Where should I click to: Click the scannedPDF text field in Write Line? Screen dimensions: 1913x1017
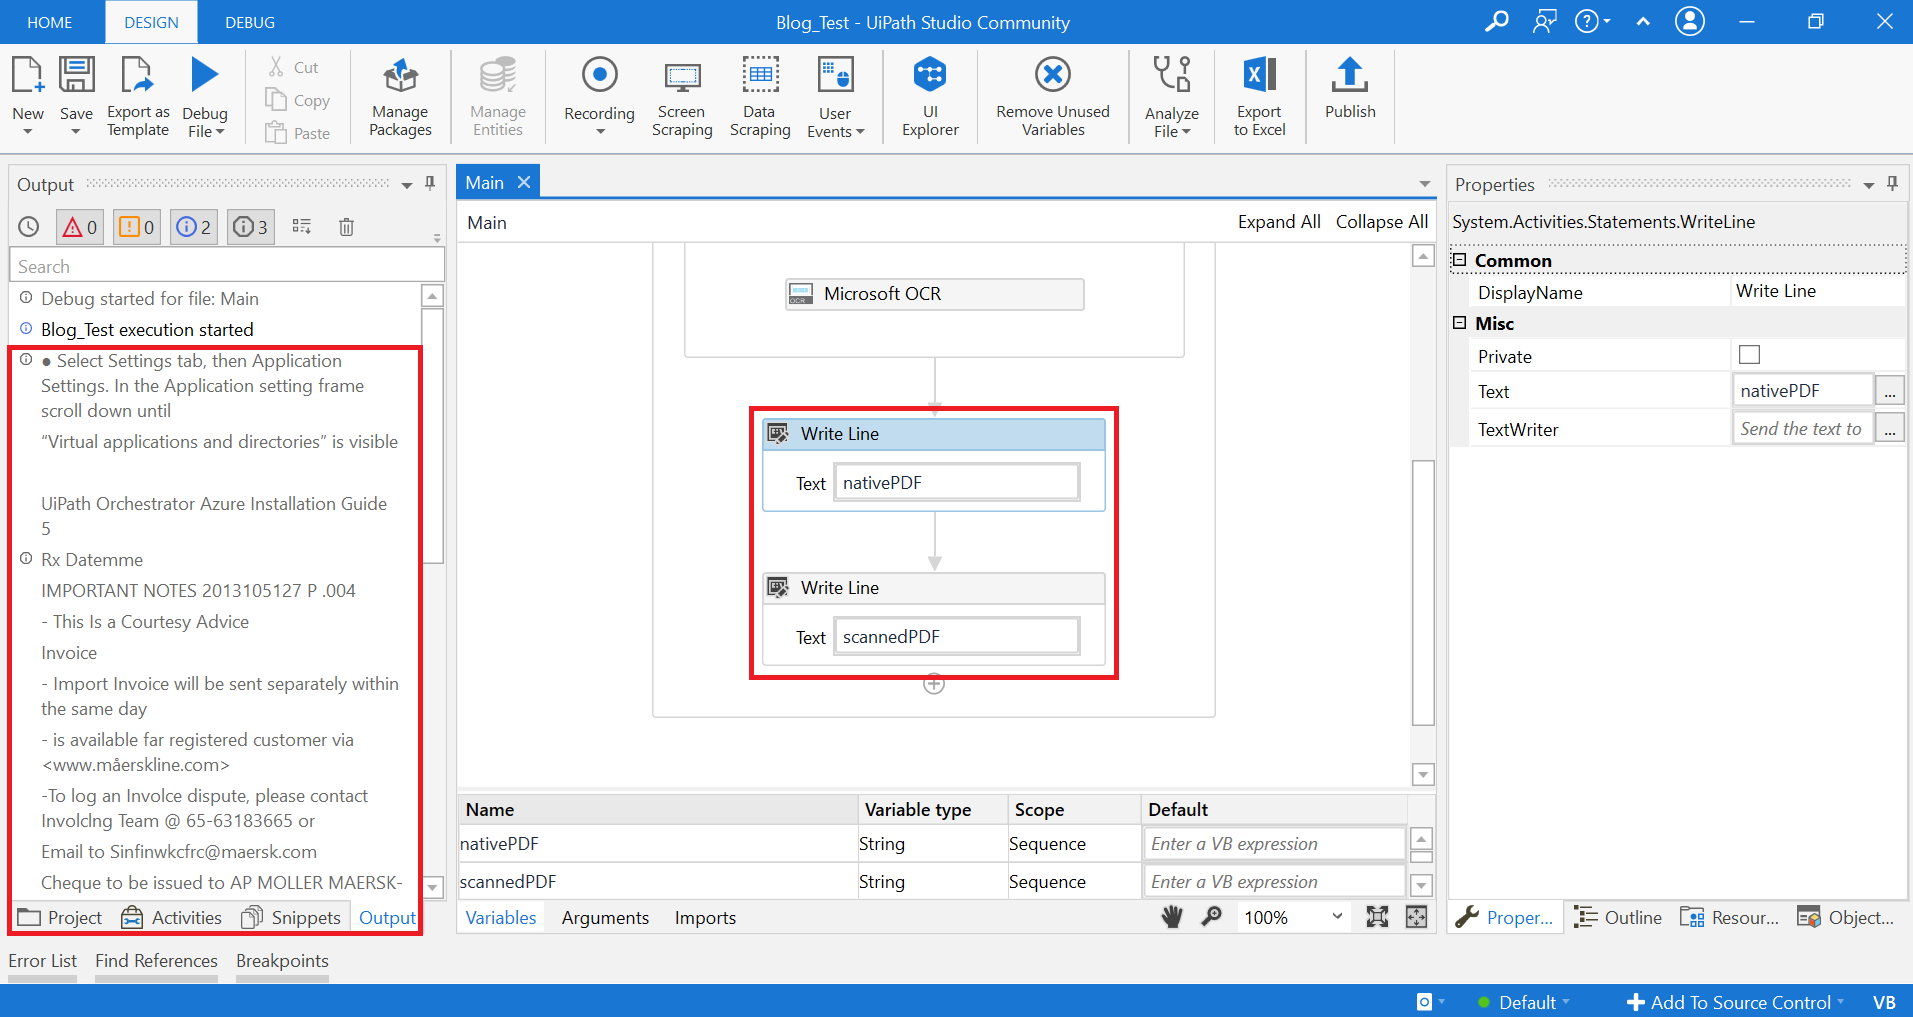(x=956, y=637)
